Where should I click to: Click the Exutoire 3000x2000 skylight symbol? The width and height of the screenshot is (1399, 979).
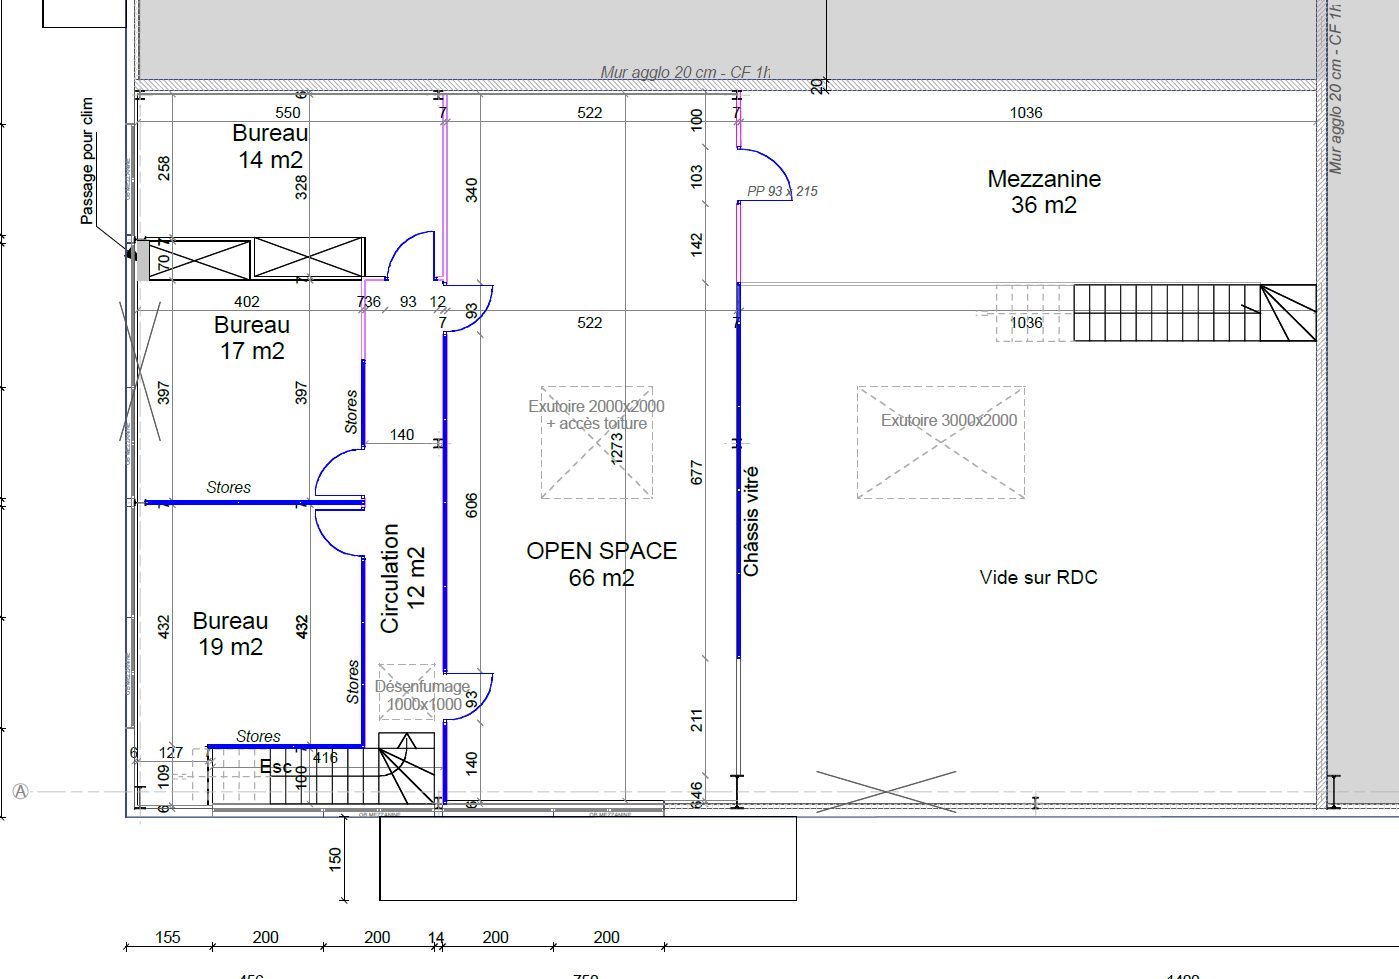[x=941, y=442]
